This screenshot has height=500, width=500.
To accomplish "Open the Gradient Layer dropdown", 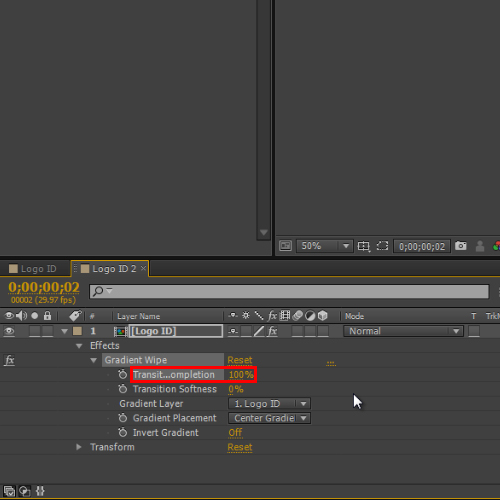I will click(x=269, y=404).
